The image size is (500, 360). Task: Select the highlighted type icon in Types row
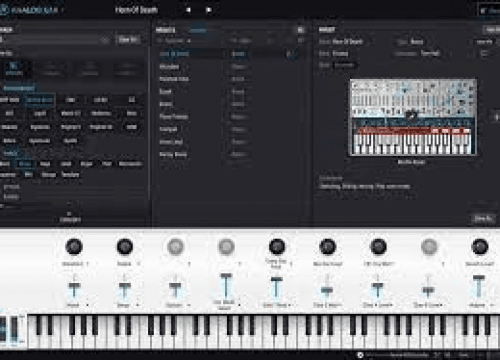pos(14,68)
